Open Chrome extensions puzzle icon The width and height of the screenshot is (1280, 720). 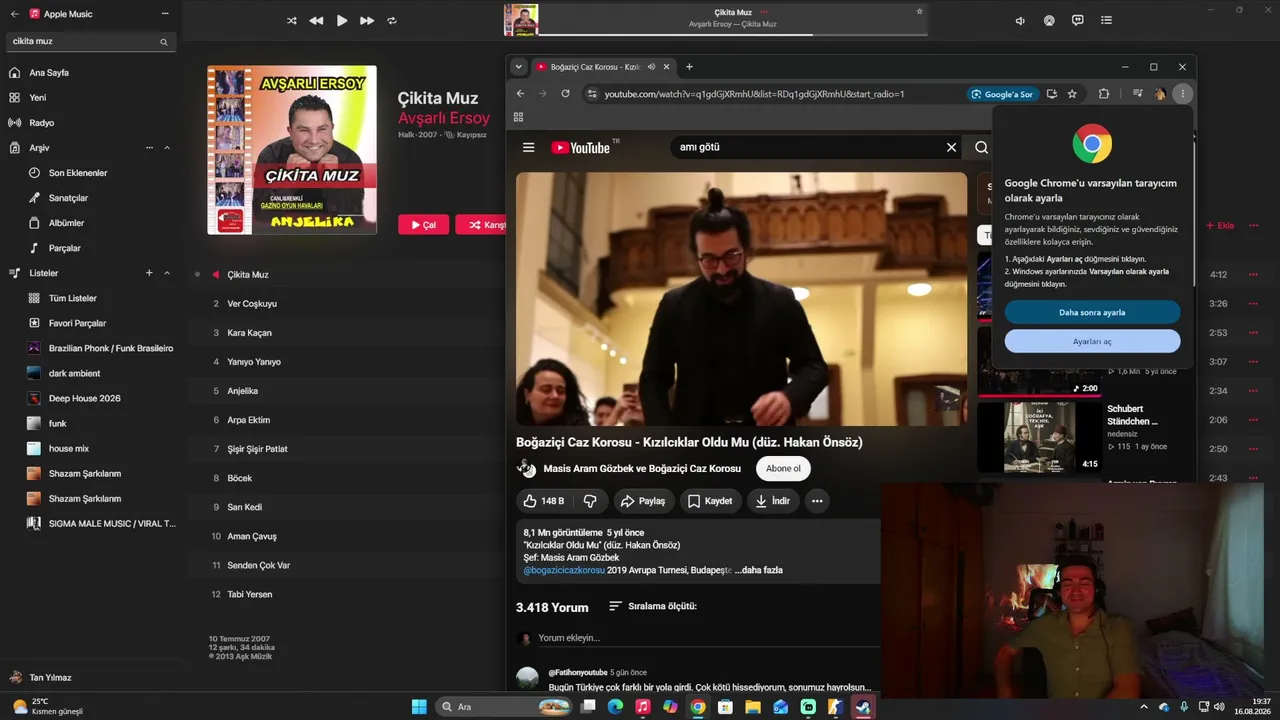coord(1104,94)
